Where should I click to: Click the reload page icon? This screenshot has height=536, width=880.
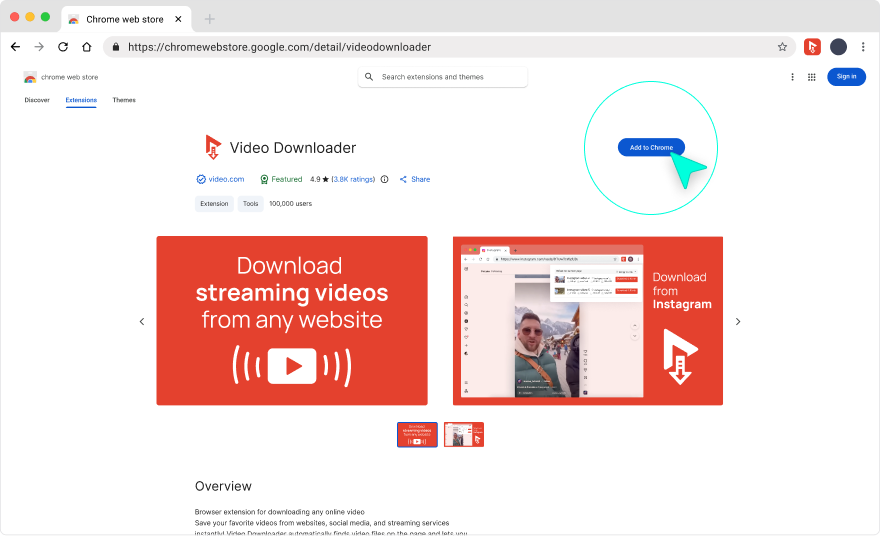[63, 47]
